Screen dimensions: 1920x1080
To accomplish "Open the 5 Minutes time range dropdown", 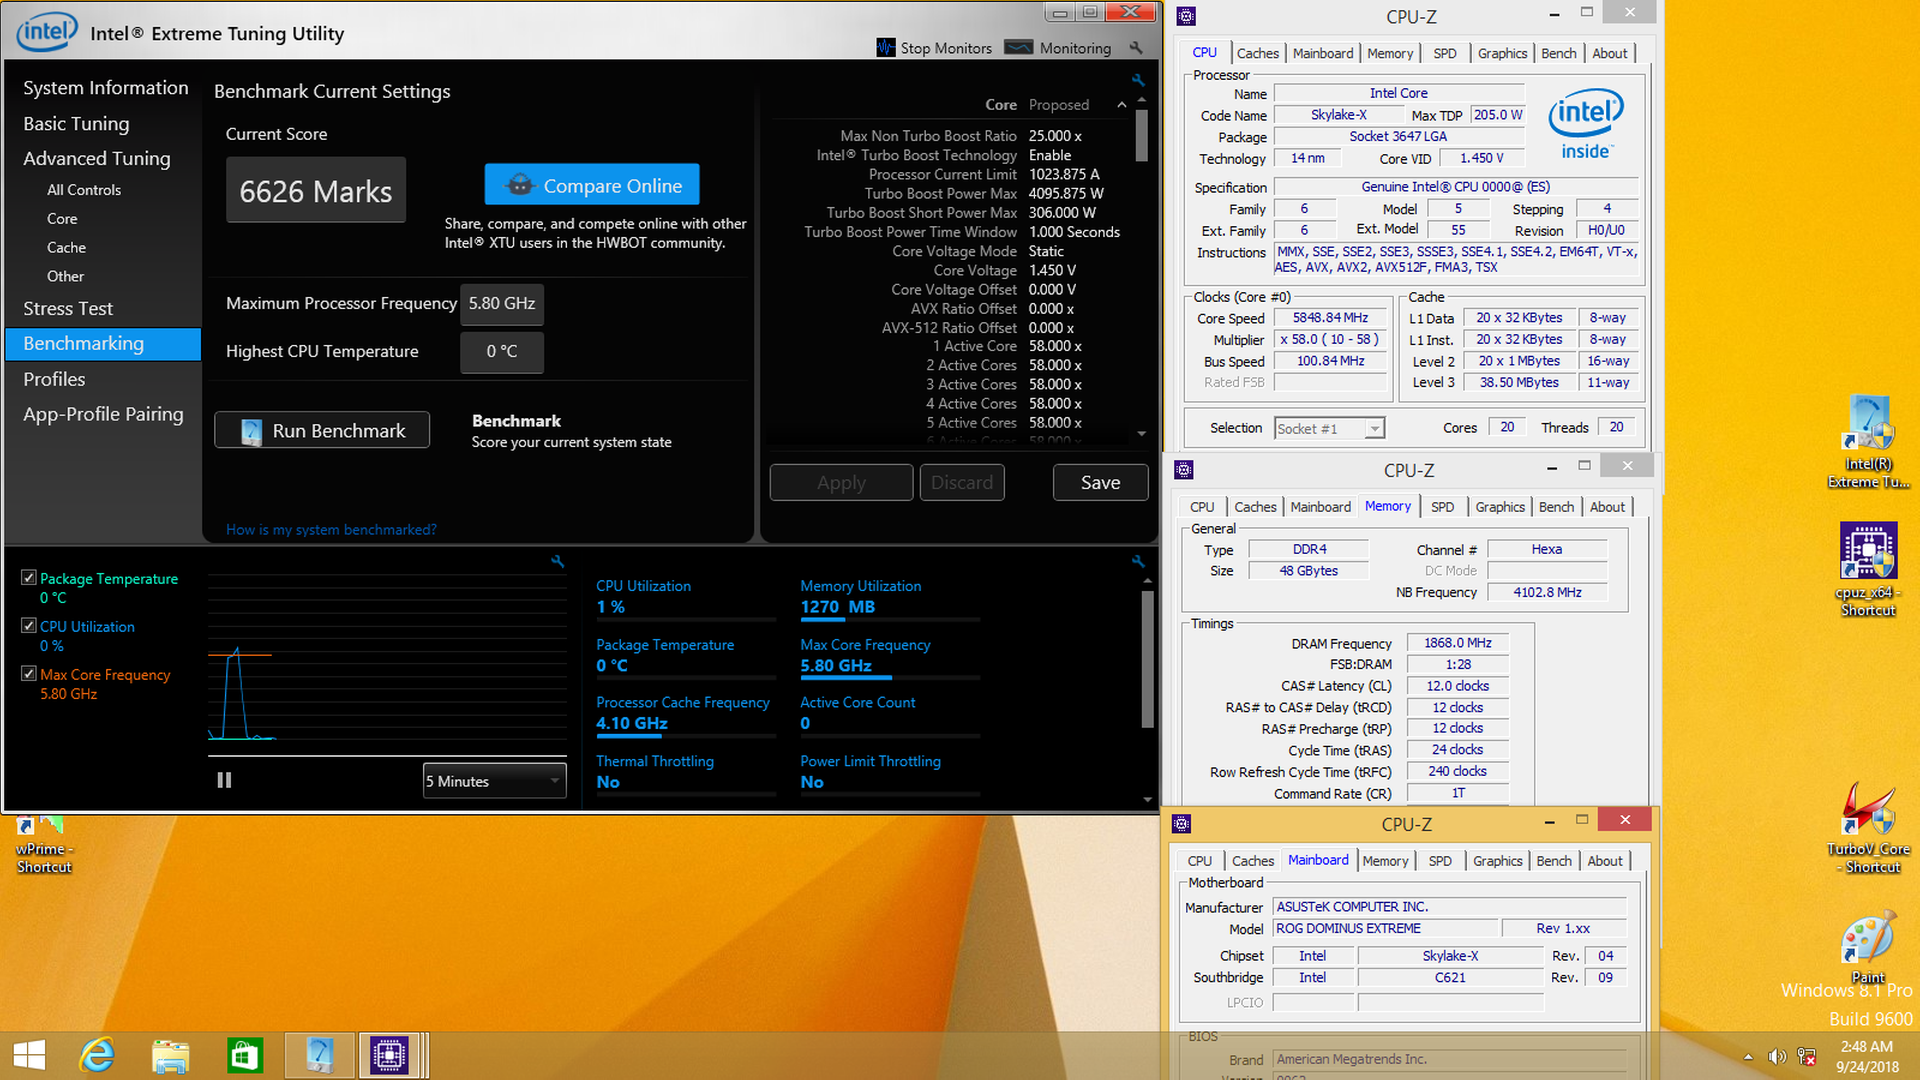I will click(494, 781).
